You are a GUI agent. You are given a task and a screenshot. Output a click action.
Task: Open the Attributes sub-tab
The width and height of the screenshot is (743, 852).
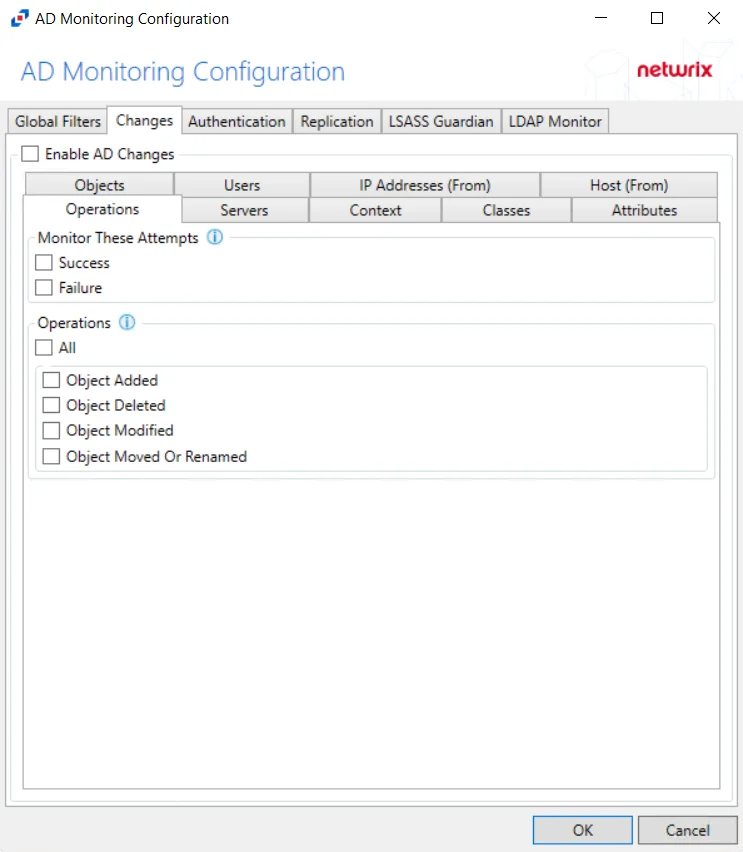click(644, 210)
